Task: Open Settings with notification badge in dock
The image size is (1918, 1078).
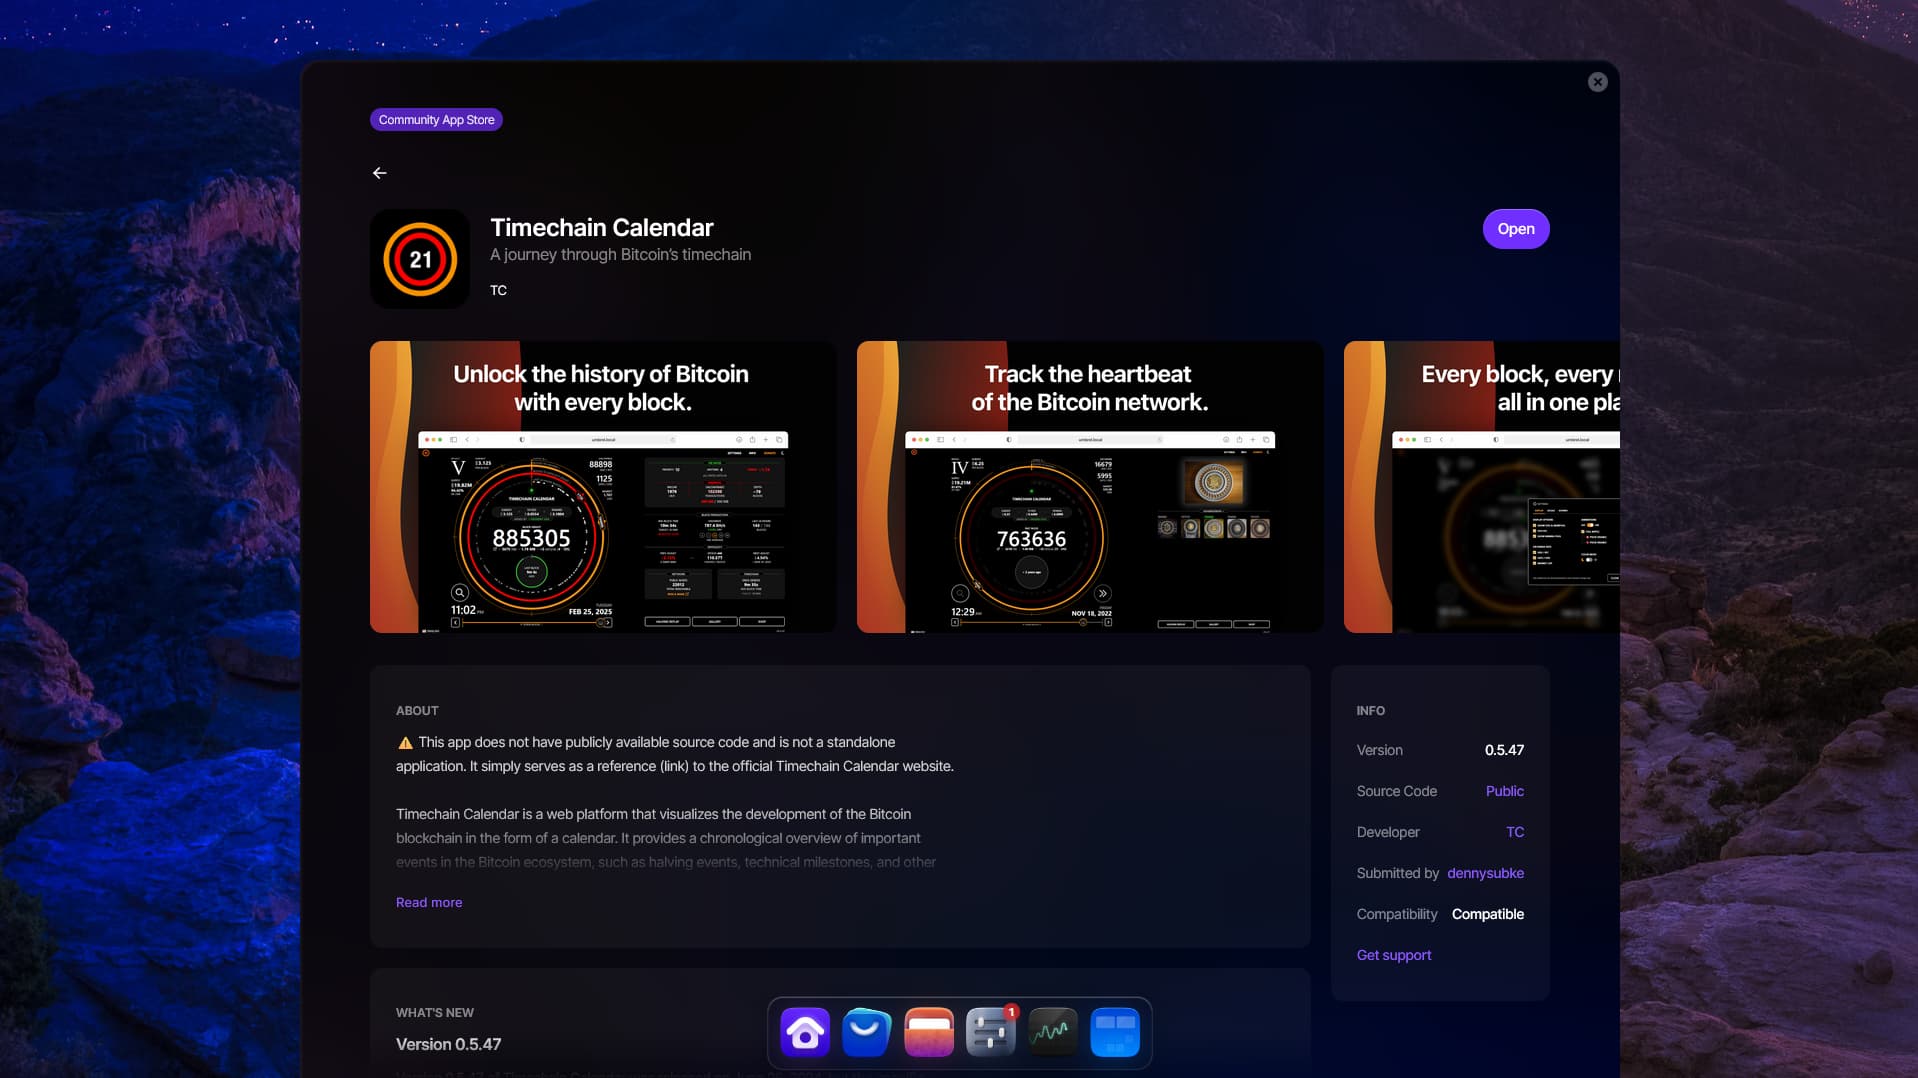Action: [991, 1033]
